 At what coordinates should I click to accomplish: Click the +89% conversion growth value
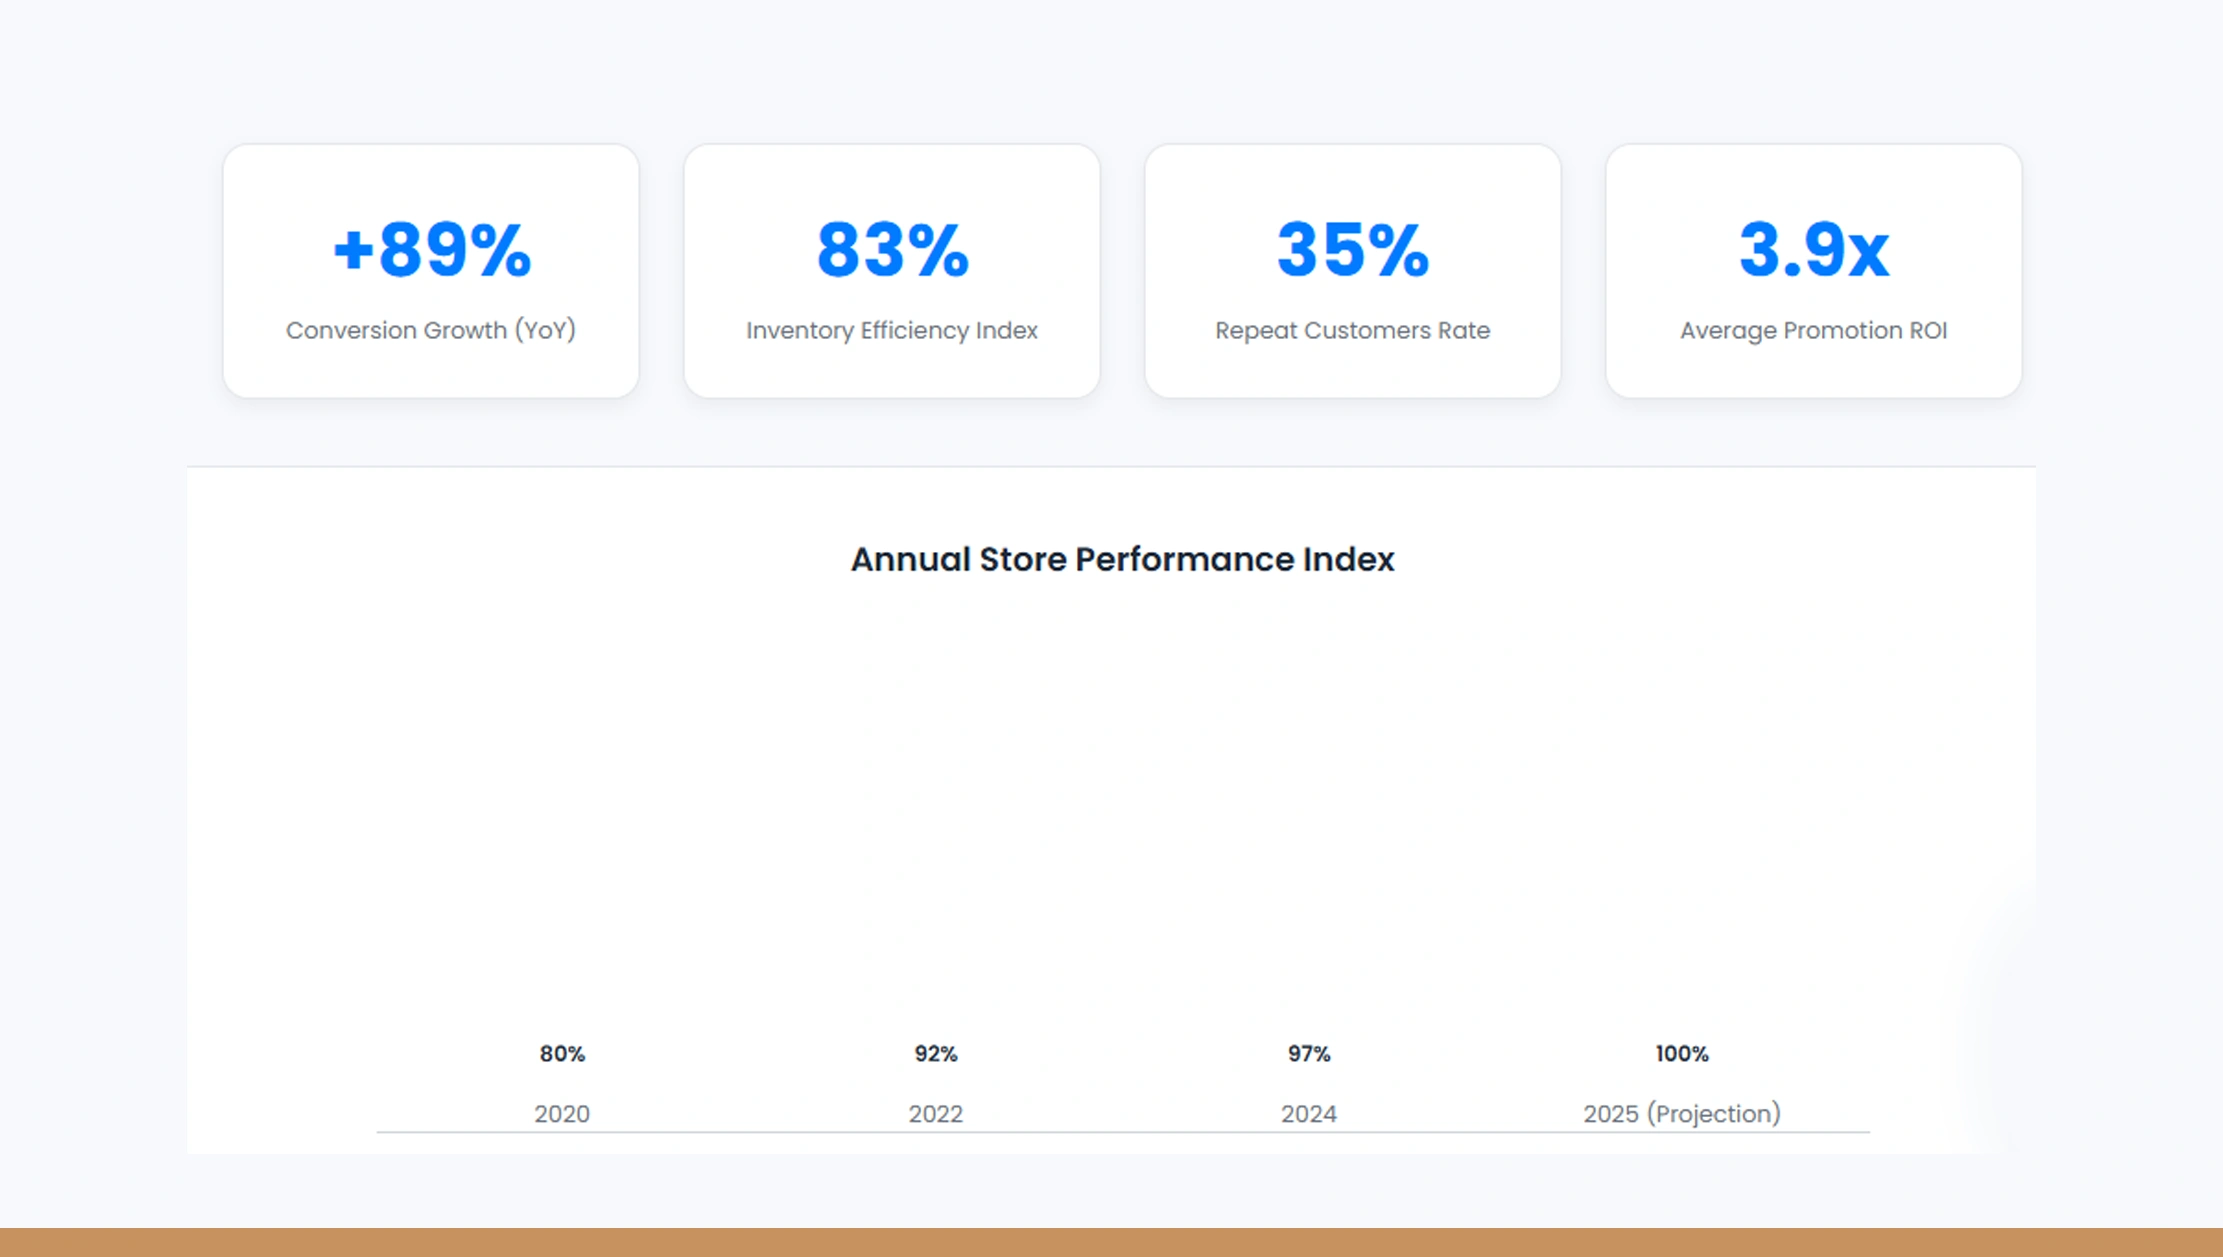[x=431, y=249]
